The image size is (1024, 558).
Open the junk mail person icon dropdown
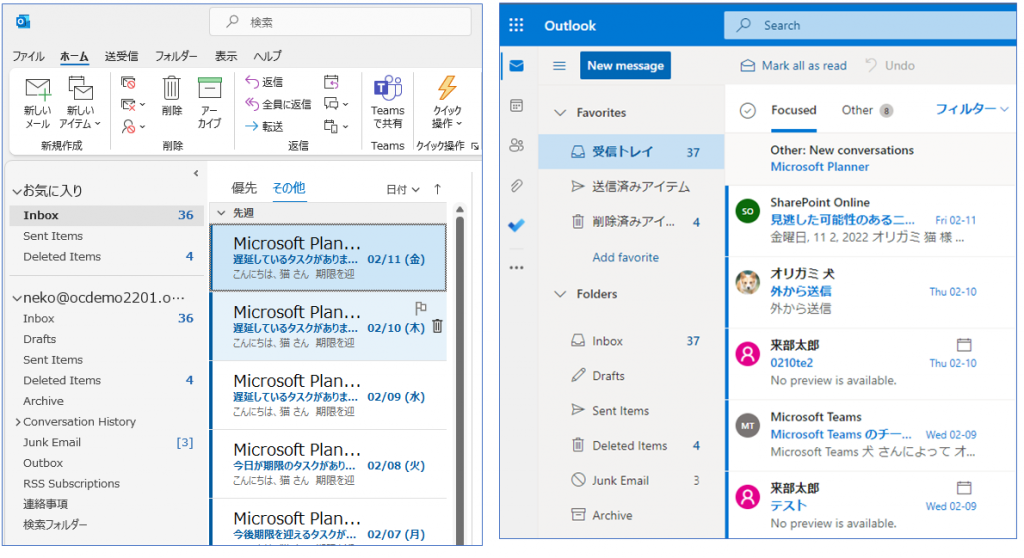tap(133, 127)
